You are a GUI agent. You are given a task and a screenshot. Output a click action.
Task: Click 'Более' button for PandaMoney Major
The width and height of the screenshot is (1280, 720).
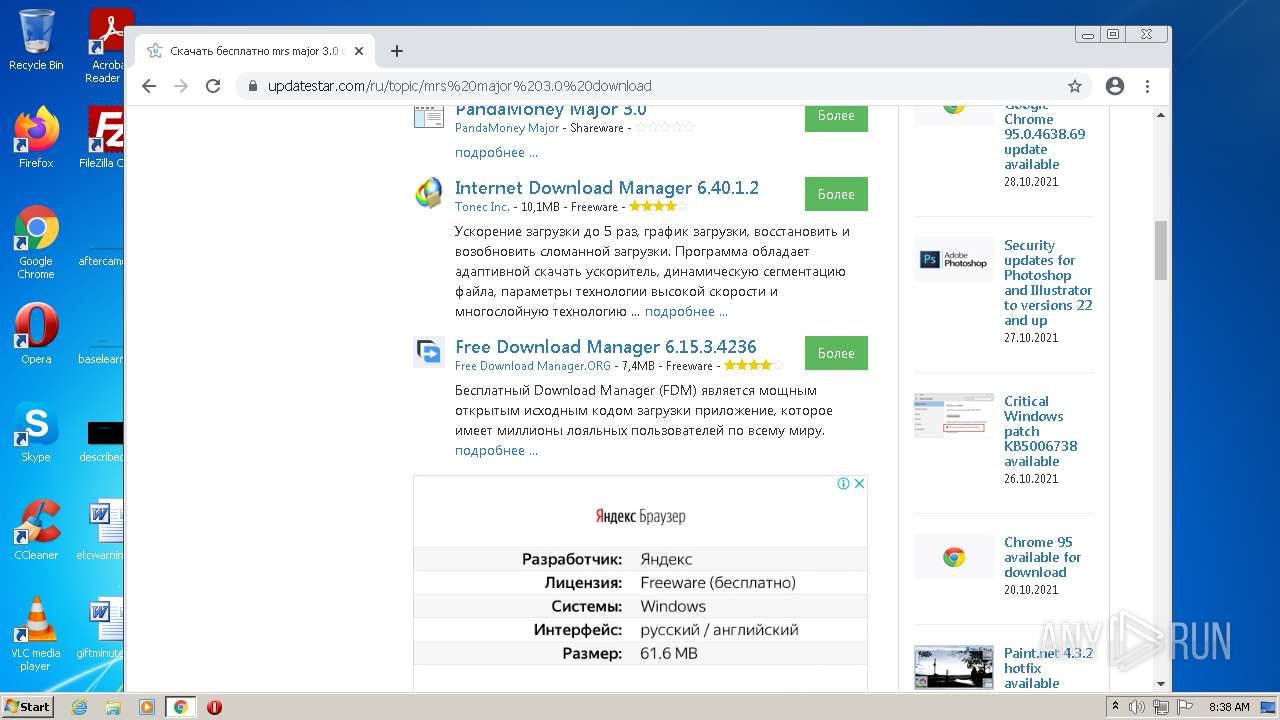tap(836, 116)
